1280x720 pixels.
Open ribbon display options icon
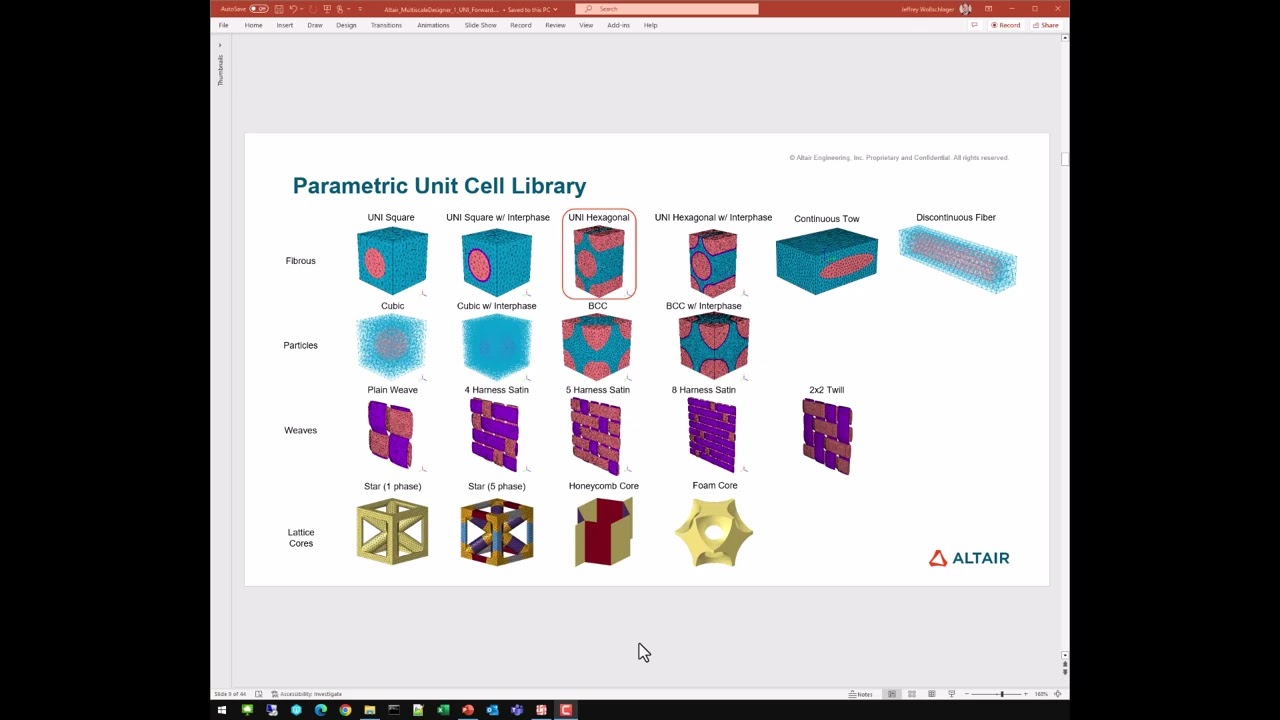tap(988, 9)
